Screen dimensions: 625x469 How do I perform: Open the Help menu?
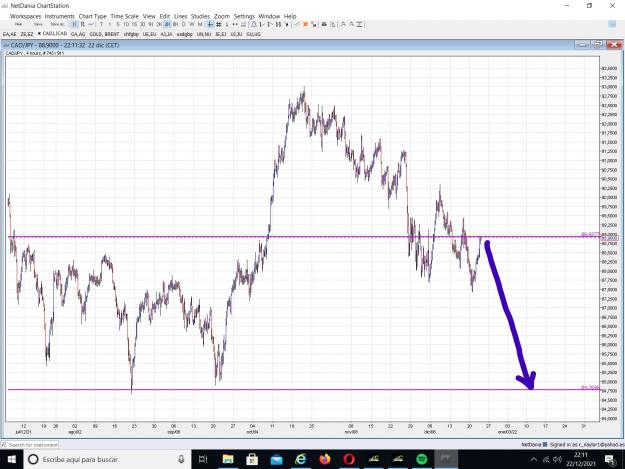coord(290,16)
